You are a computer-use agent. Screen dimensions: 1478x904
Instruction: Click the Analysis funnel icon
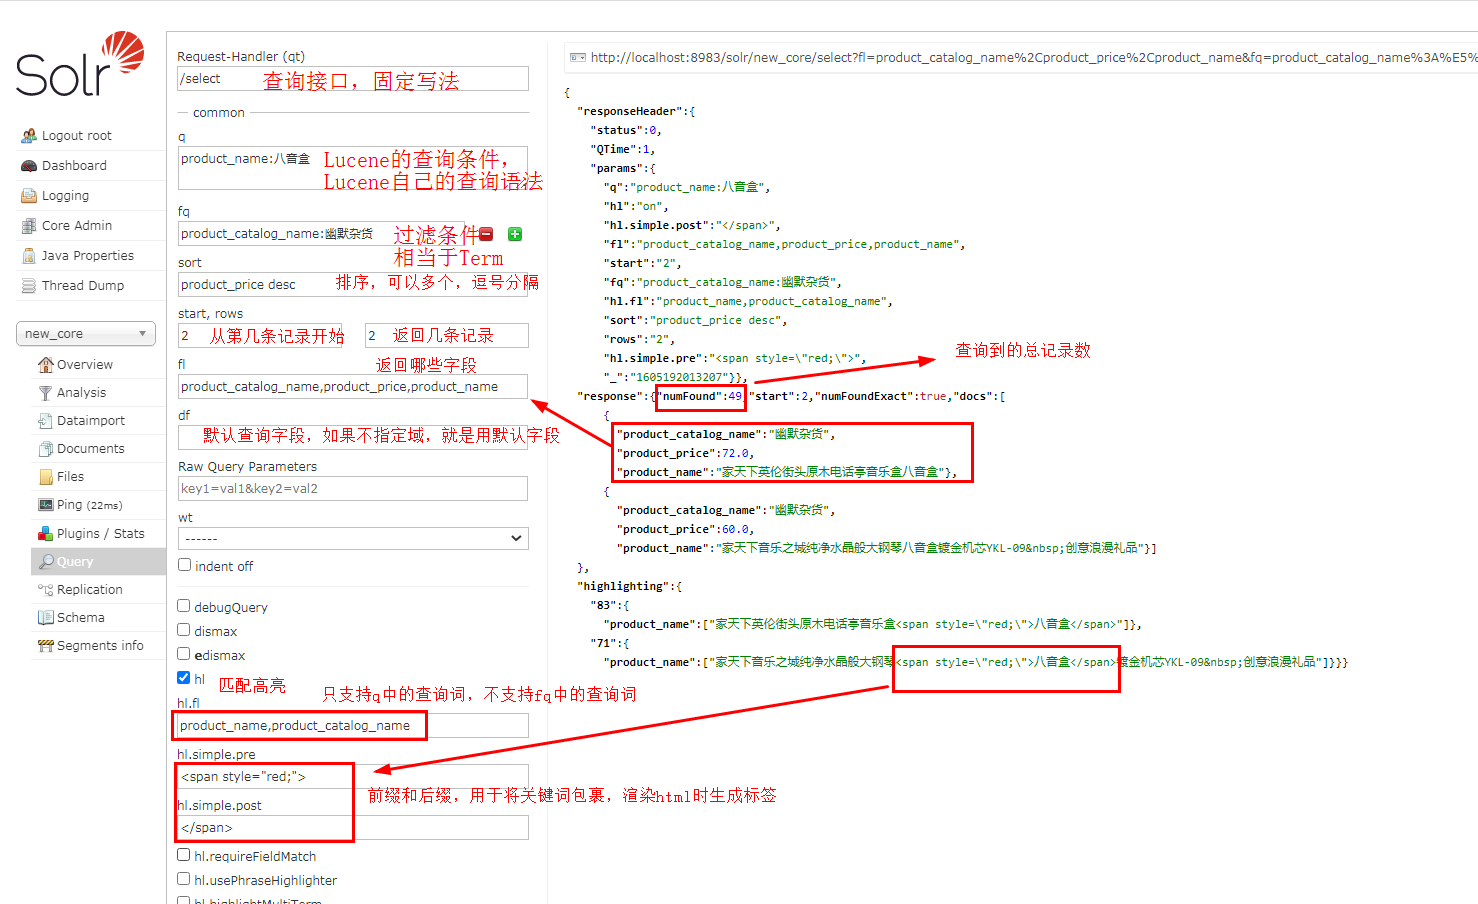point(45,392)
